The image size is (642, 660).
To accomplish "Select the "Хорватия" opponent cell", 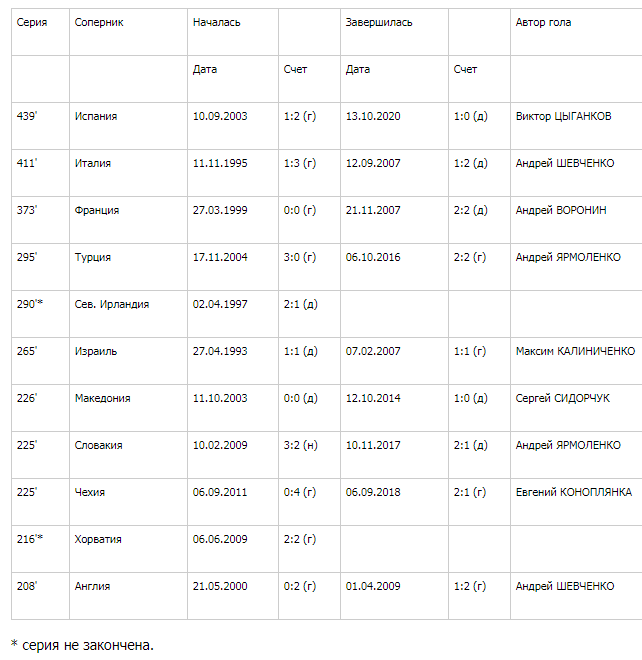I will pos(98,539).
